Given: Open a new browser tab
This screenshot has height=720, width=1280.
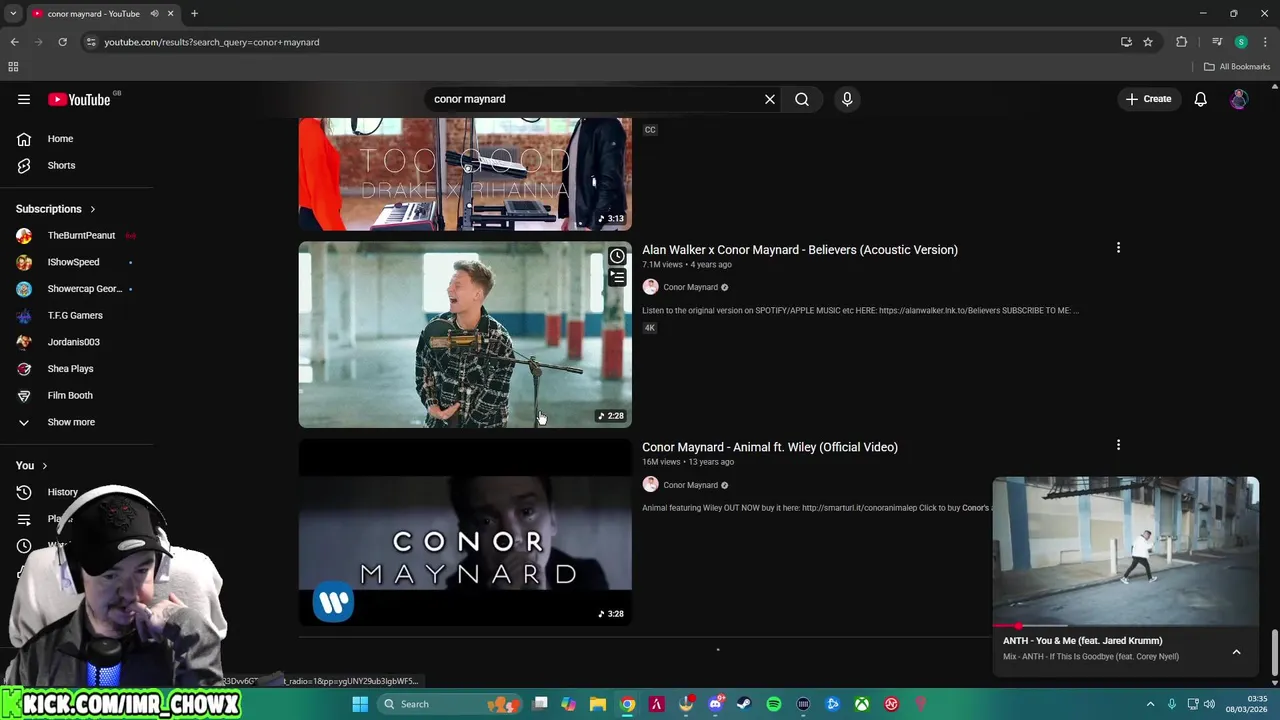Looking at the screenshot, I should [194, 14].
